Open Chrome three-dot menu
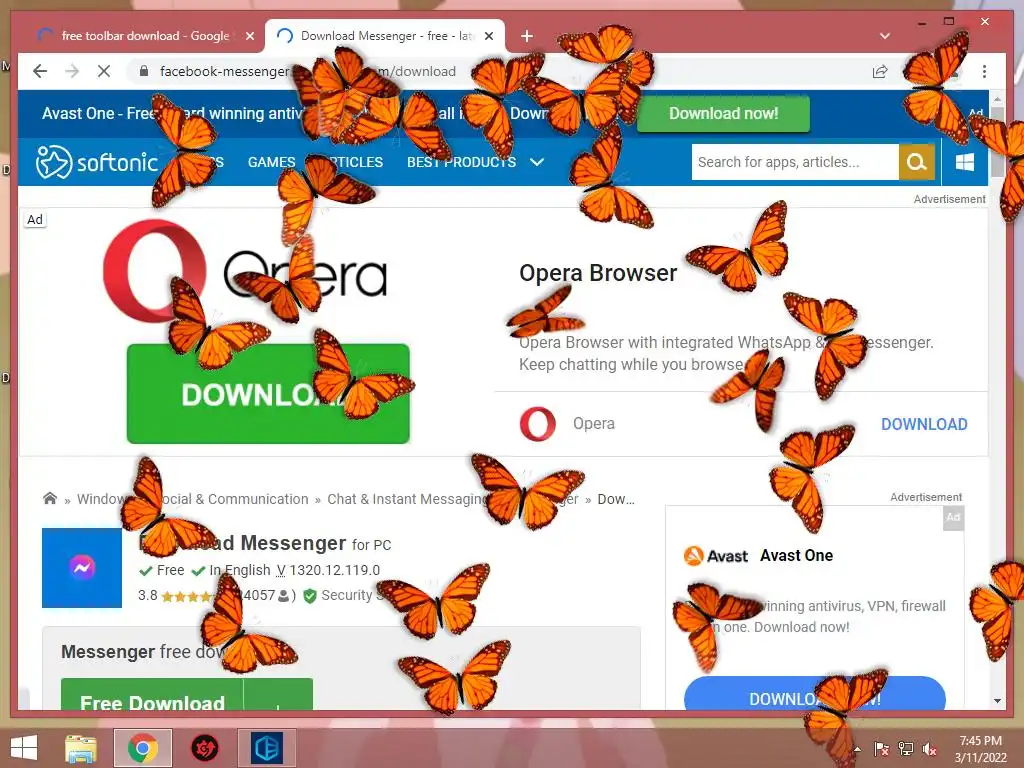 point(984,71)
